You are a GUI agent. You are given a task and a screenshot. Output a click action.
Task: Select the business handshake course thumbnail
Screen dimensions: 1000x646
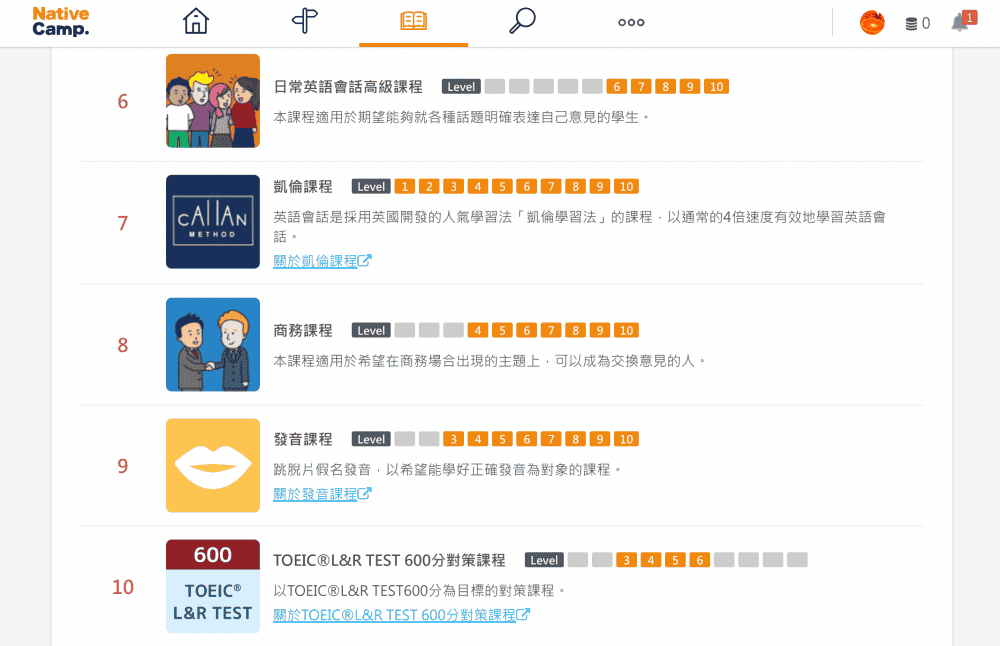tap(213, 344)
